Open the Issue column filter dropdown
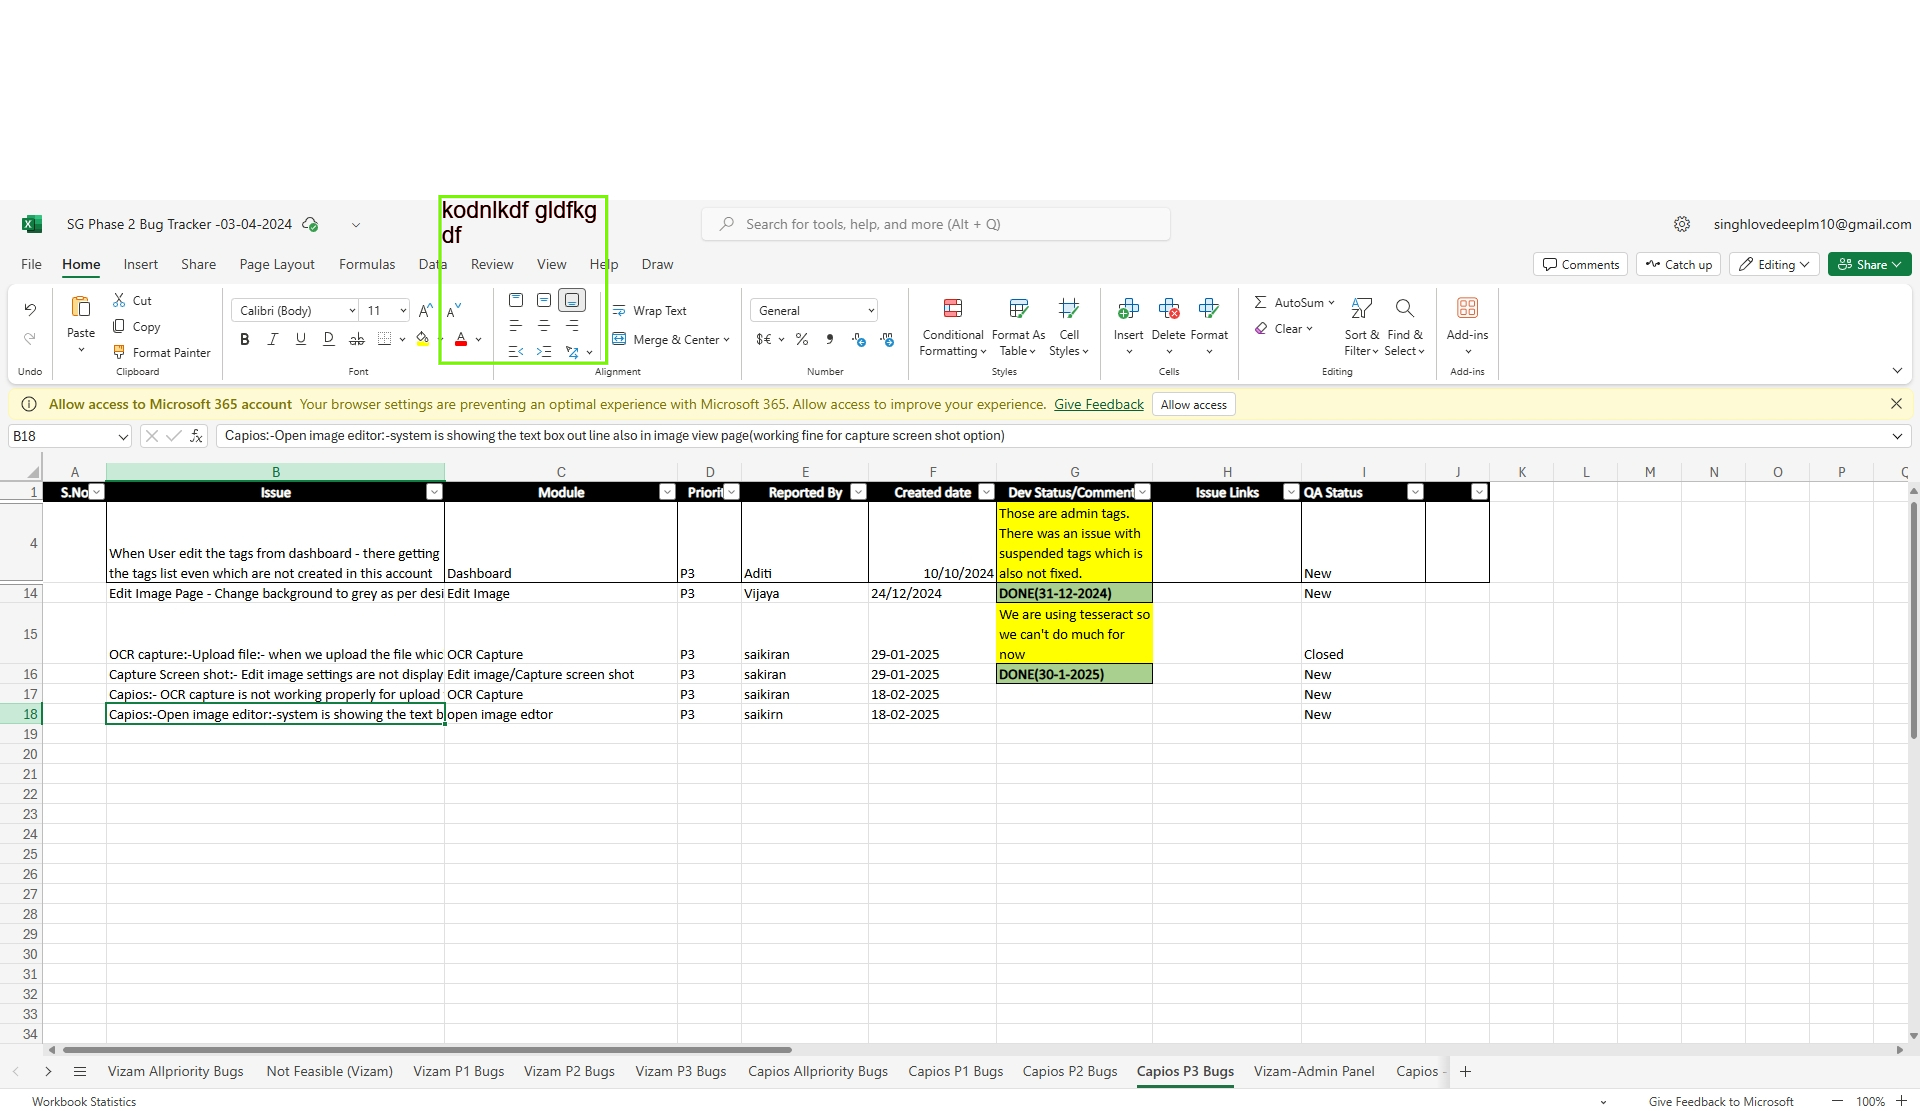 tap(434, 492)
